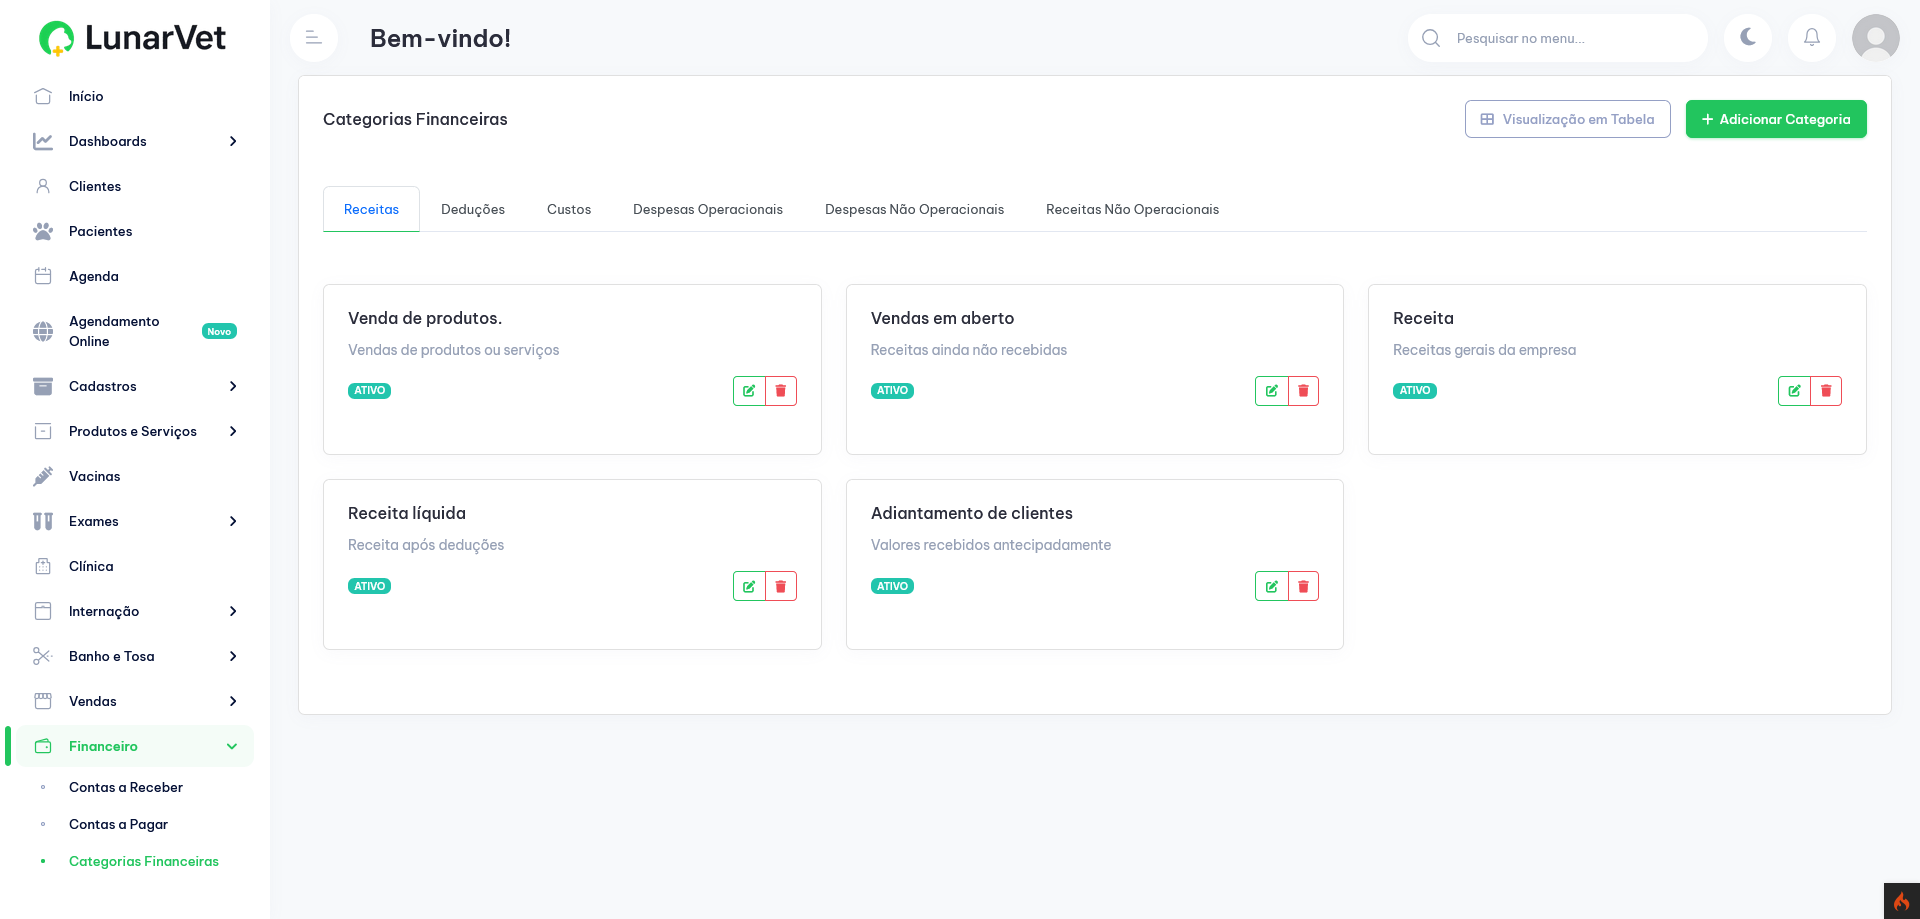The width and height of the screenshot is (1920, 919).
Task: Edit the Vendas em aberto category
Action: click(x=1272, y=391)
